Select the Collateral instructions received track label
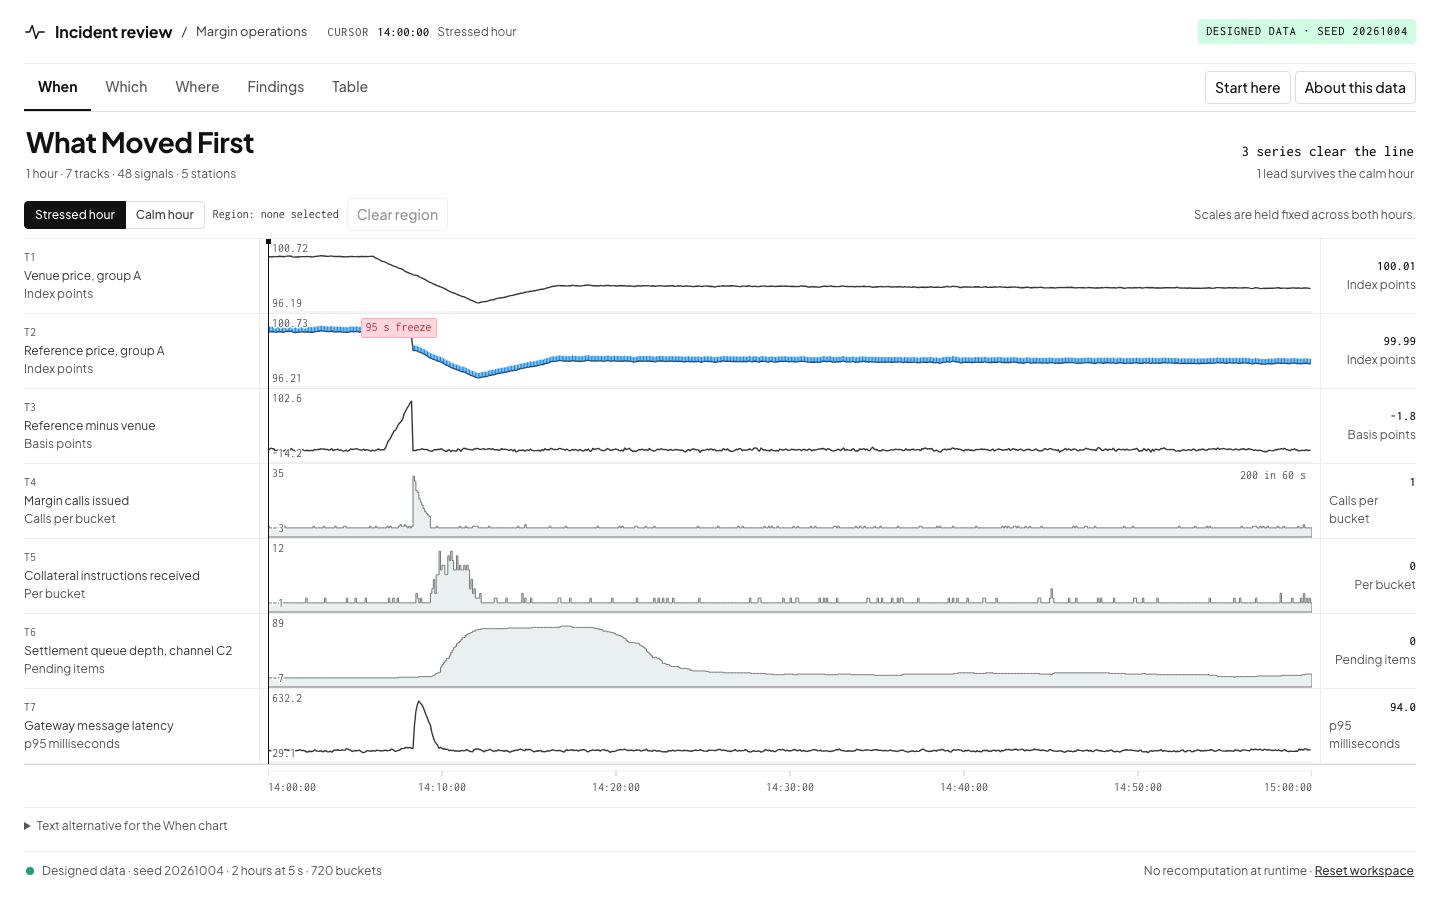This screenshot has height=900, width=1440. [x=112, y=576]
